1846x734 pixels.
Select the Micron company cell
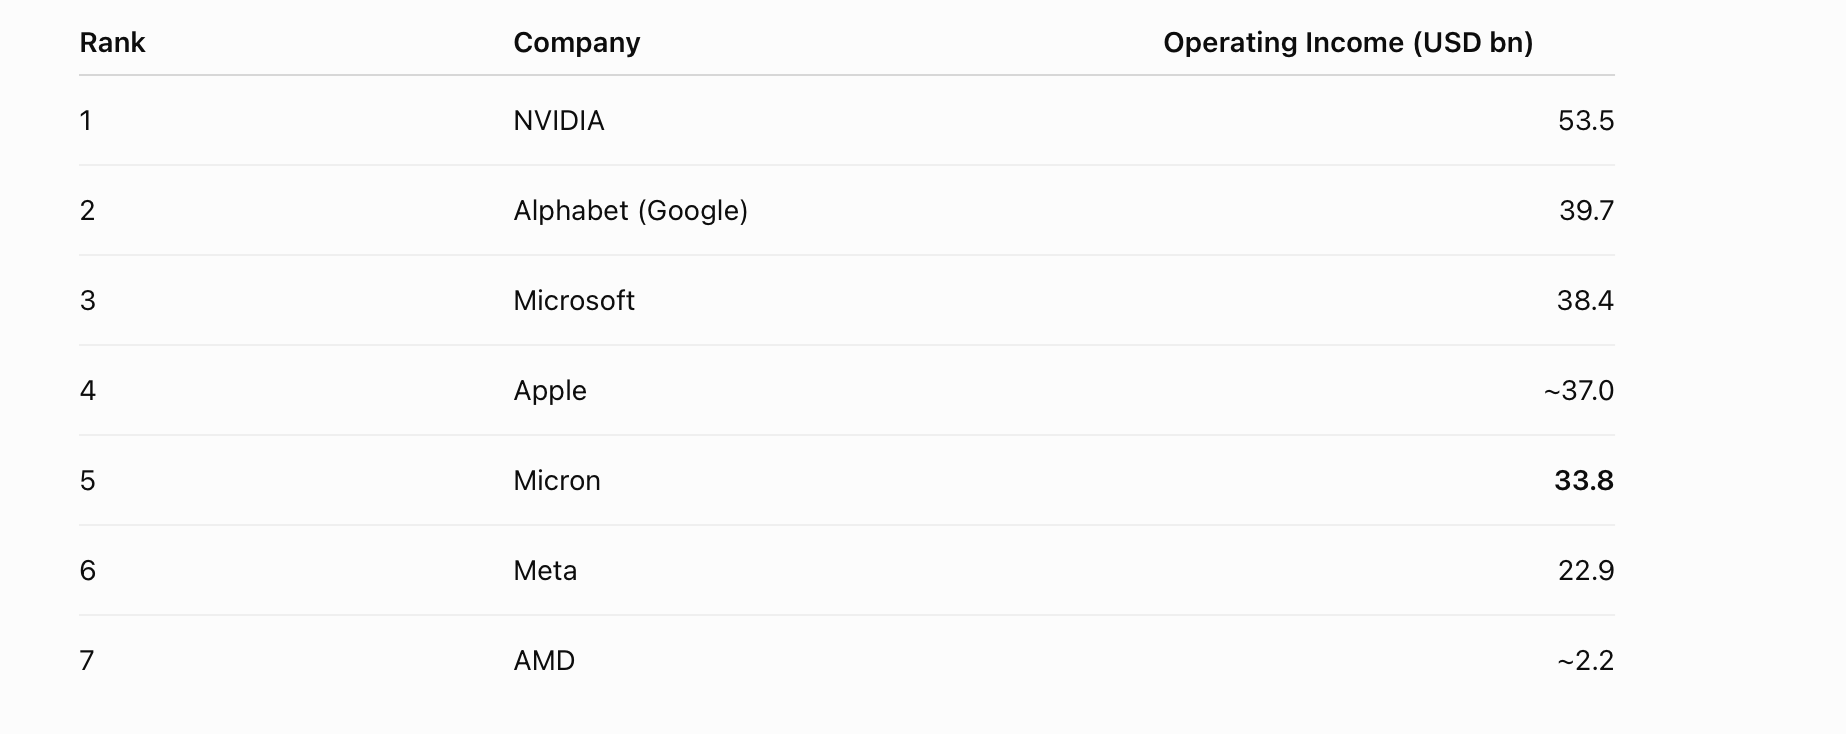tap(557, 481)
